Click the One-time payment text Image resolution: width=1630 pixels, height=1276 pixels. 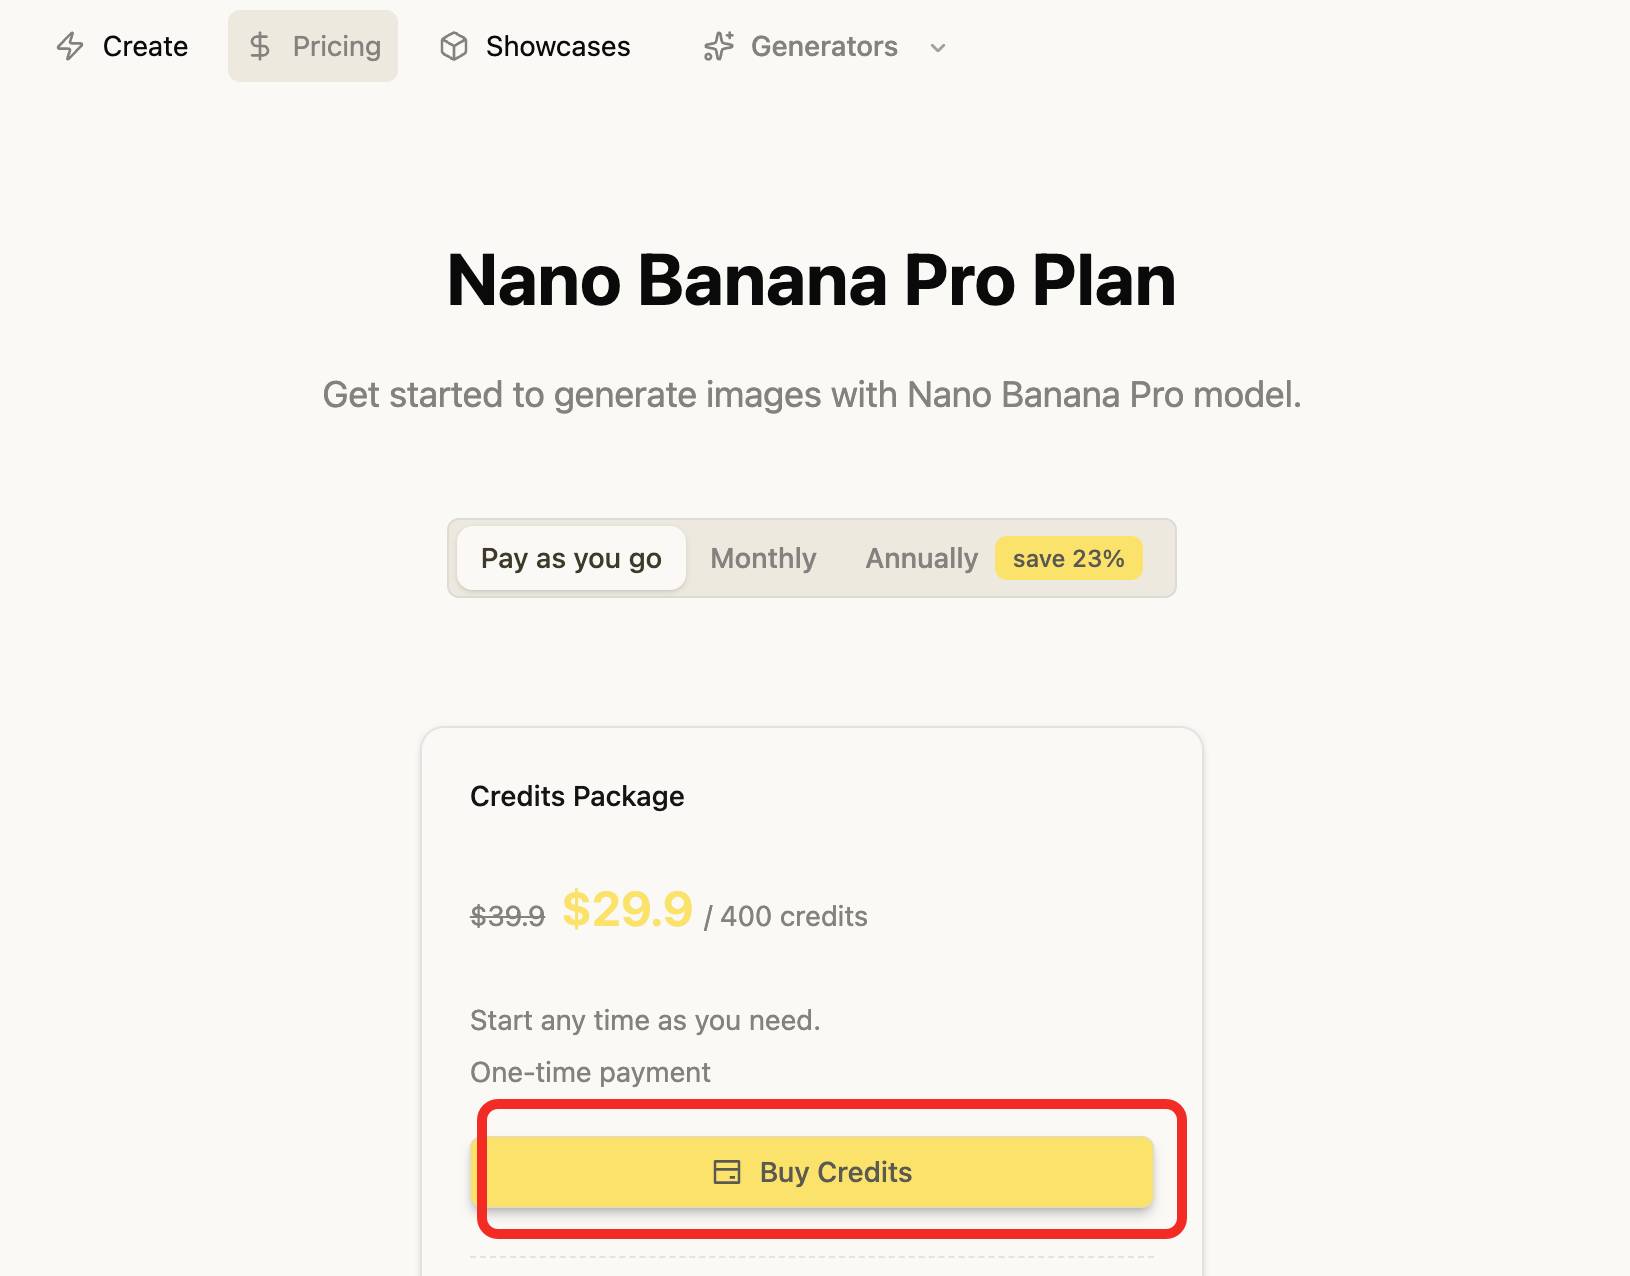tap(590, 1072)
